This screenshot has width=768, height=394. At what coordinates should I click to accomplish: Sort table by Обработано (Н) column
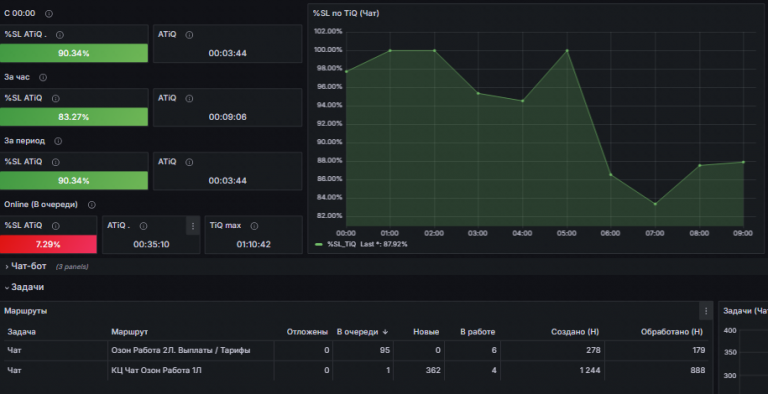pos(672,332)
